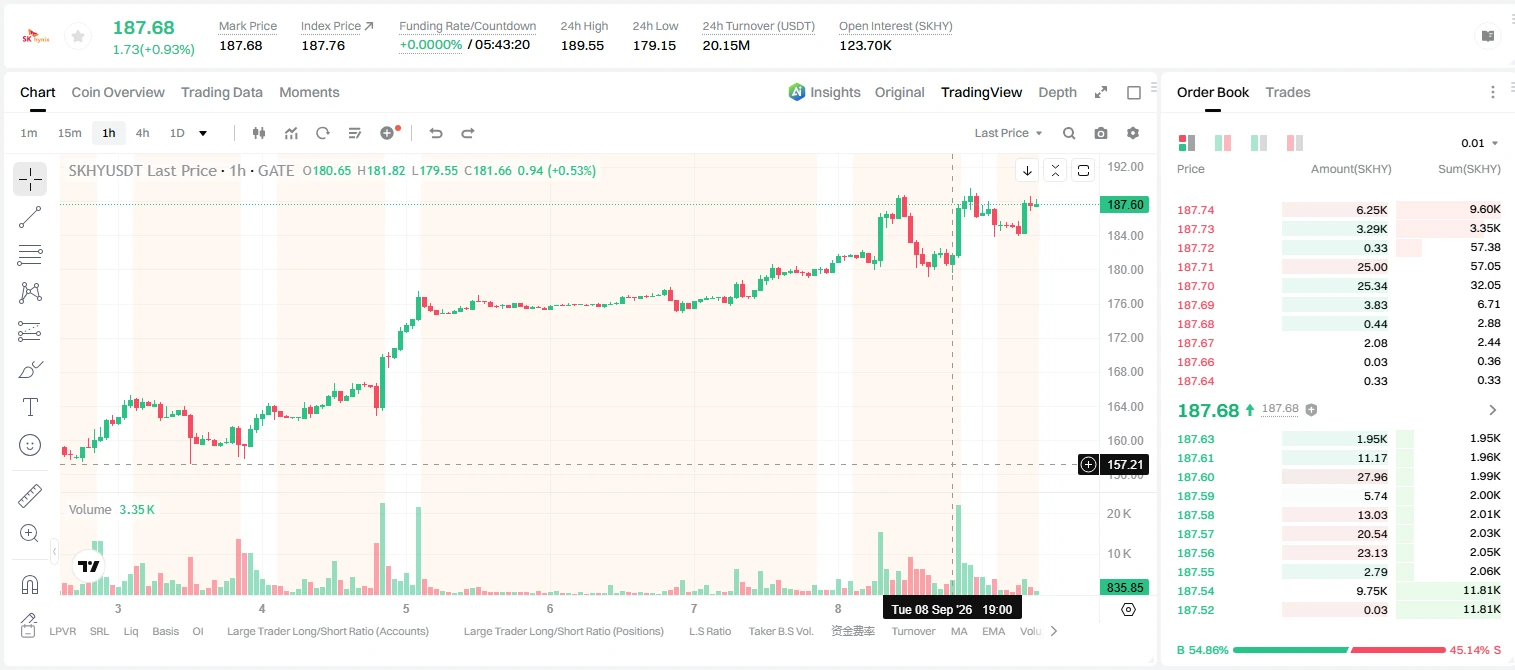Switch to Coin Overview tab
1515x670 pixels.
(x=118, y=92)
